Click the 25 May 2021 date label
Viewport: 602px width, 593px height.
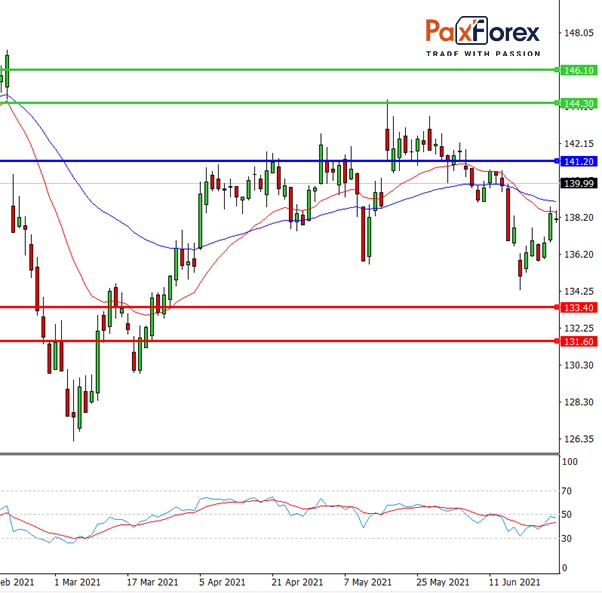point(442,582)
